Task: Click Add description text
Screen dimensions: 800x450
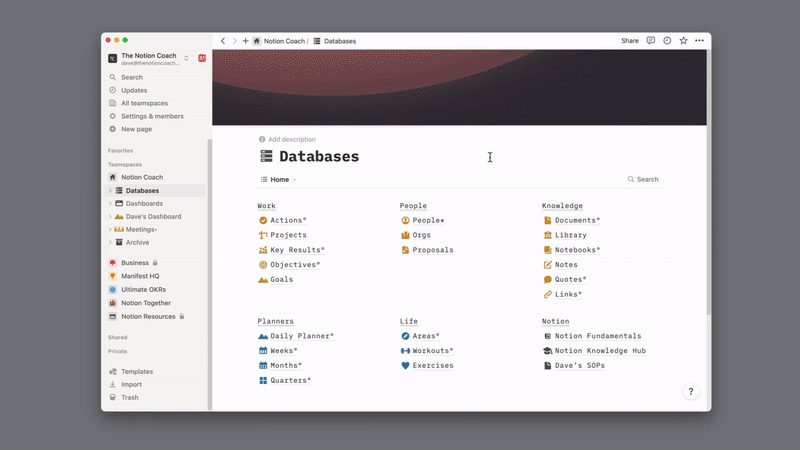Action: (x=292, y=139)
